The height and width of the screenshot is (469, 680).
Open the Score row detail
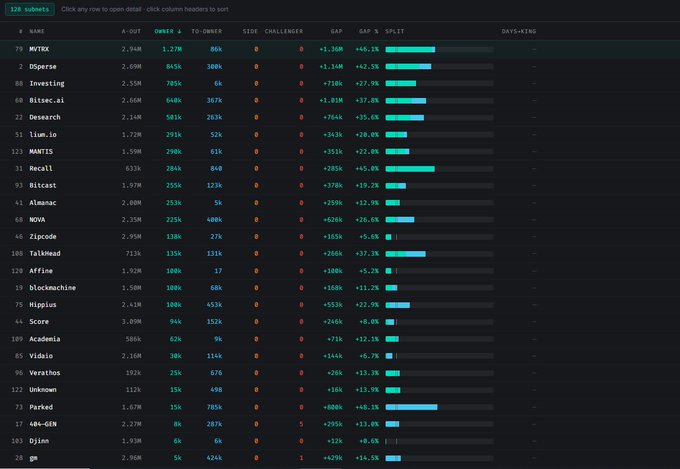340,321
